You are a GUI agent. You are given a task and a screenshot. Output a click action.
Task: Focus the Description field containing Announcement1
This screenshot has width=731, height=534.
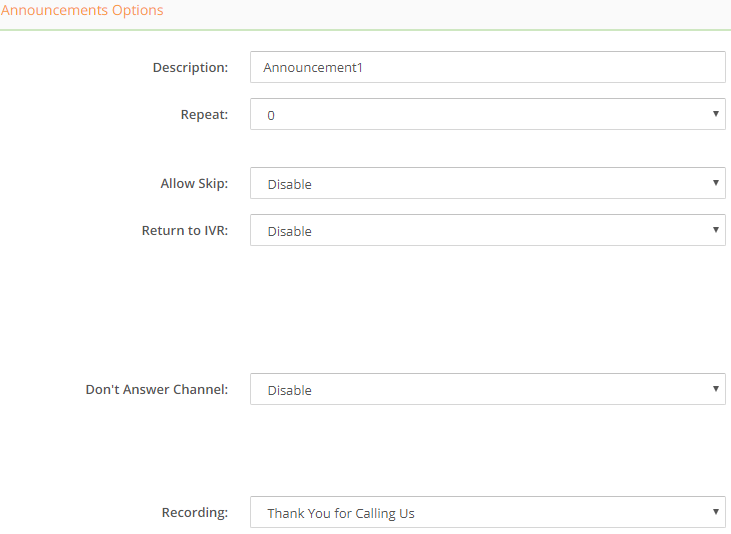tap(488, 67)
